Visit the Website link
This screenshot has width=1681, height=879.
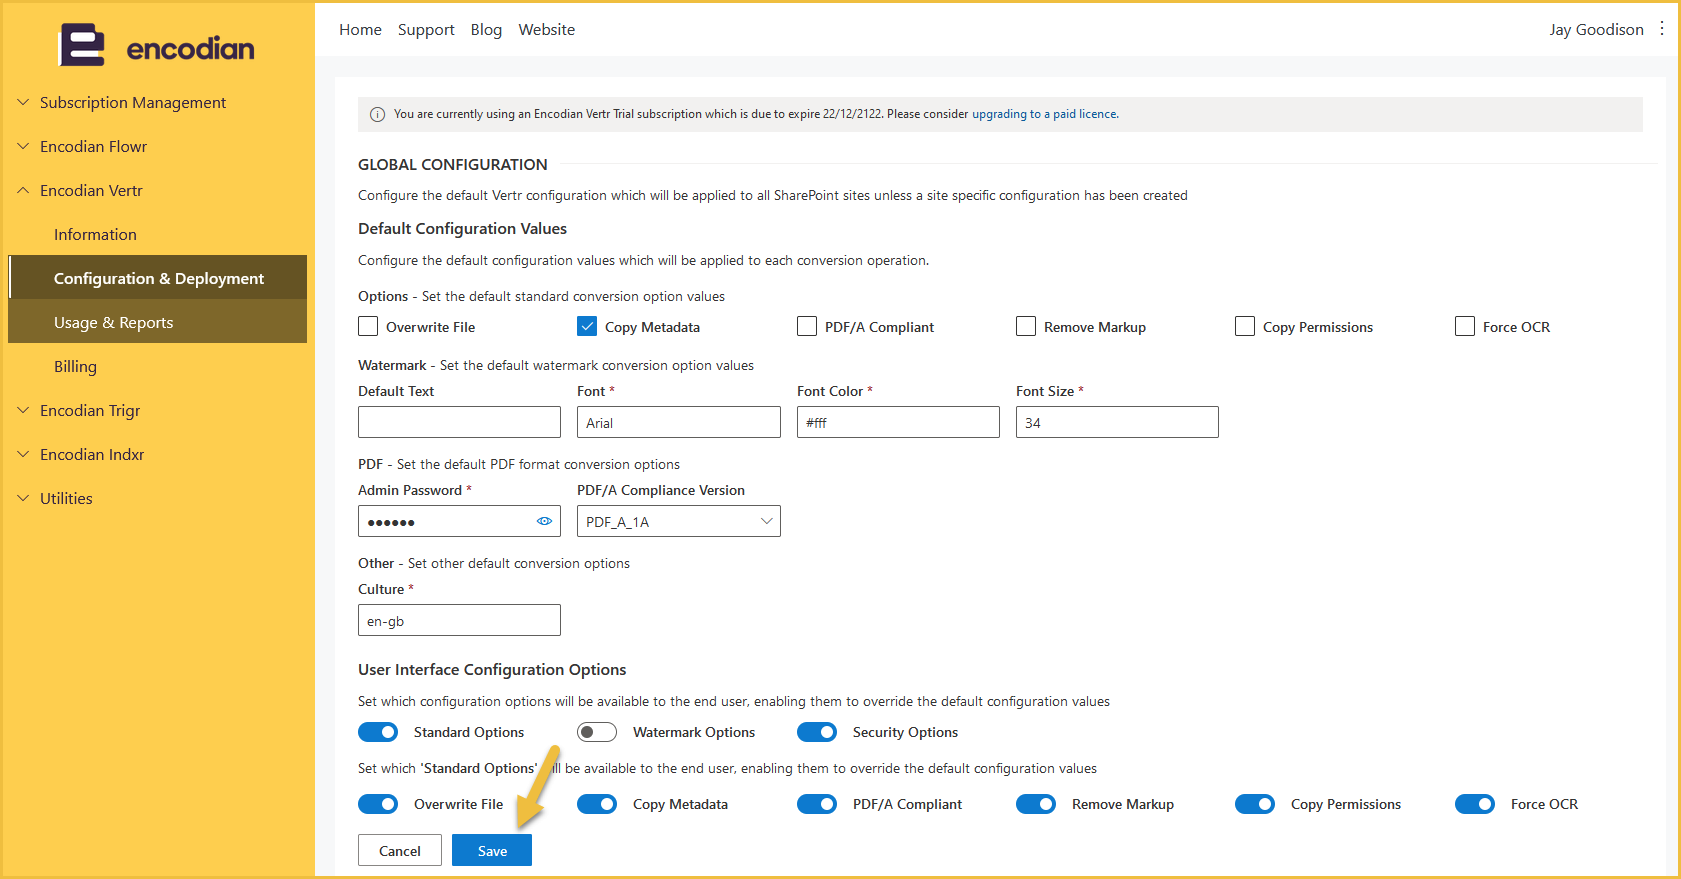tap(547, 30)
